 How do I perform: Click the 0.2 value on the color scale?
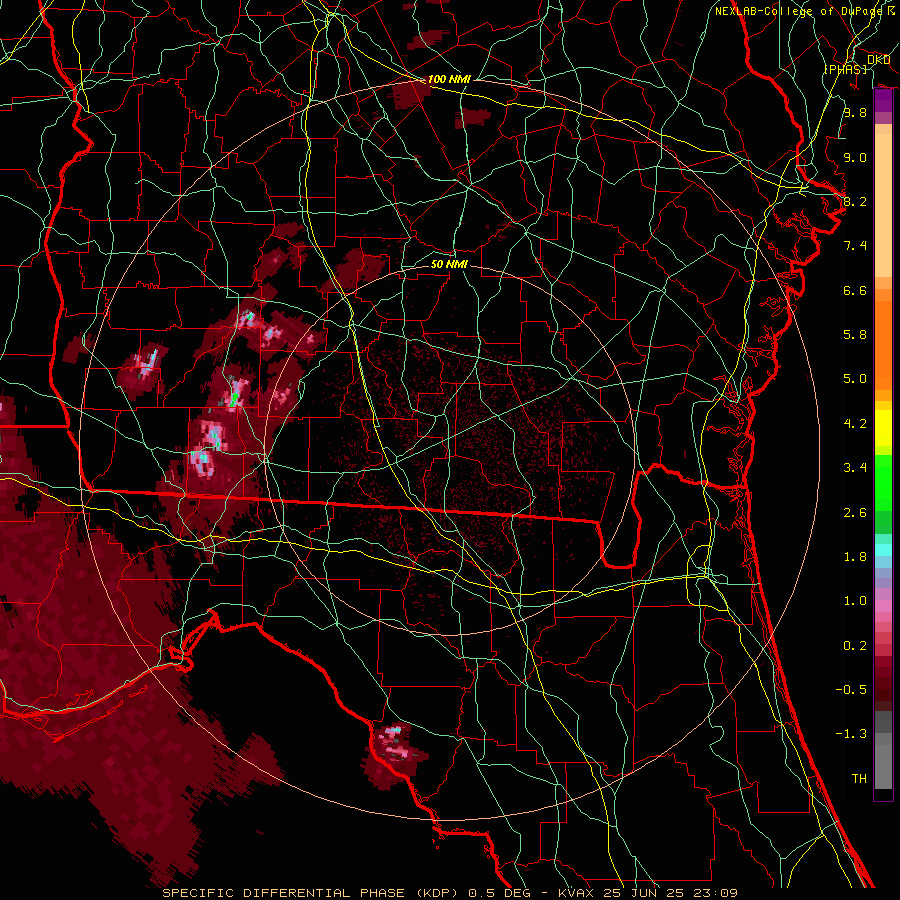point(855,646)
